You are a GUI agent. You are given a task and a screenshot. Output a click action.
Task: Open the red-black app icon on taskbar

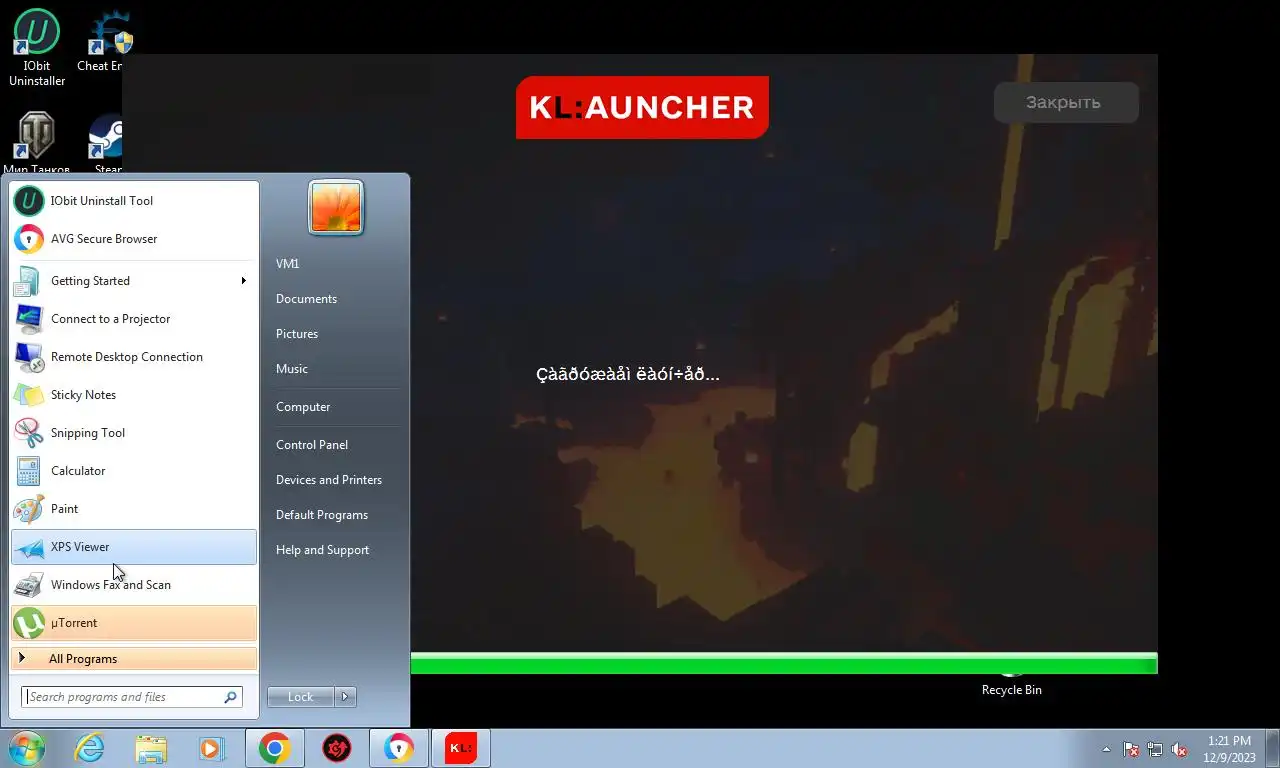click(x=337, y=748)
